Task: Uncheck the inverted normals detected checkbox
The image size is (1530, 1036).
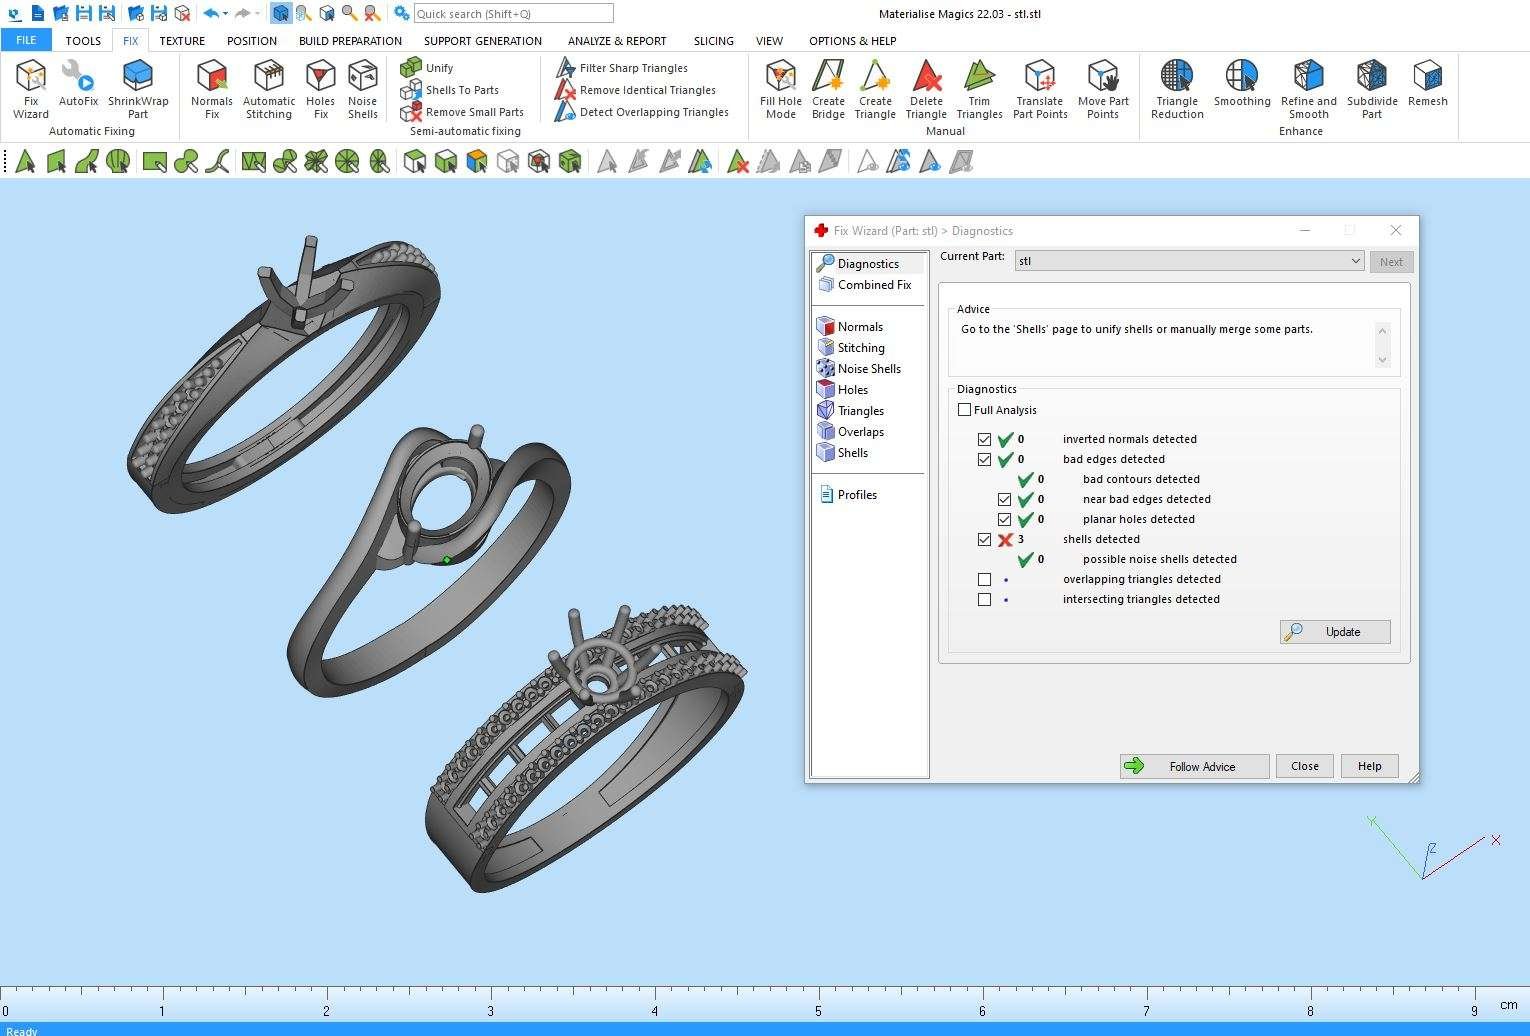Action: 985,440
